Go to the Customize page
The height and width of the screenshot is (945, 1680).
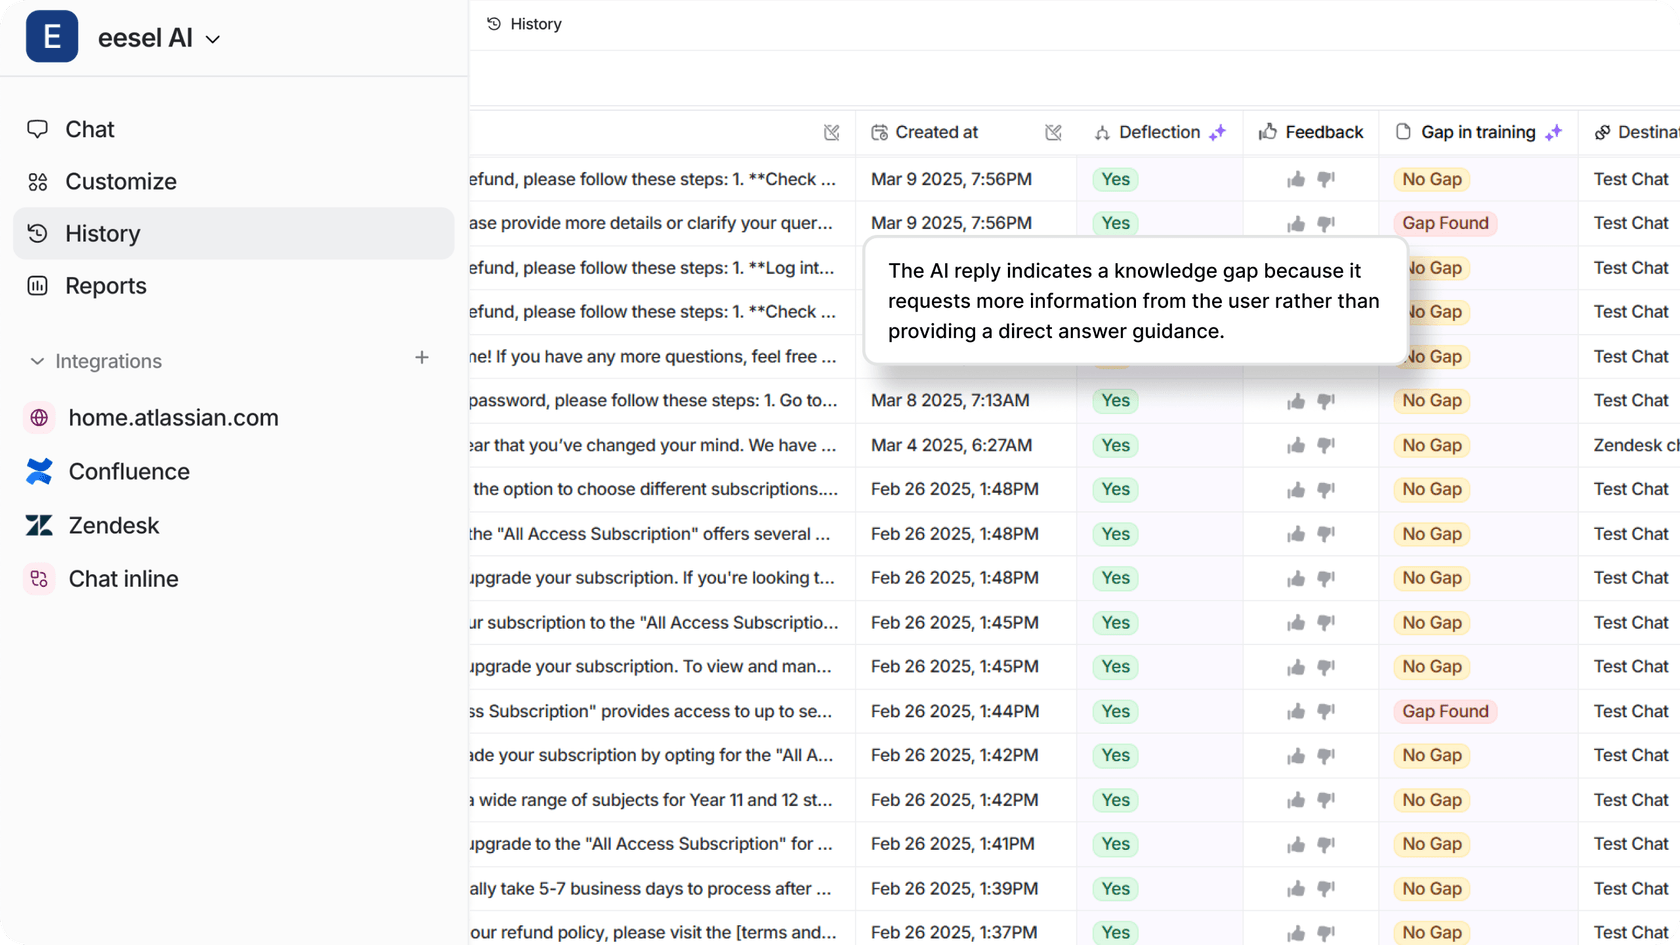120,181
